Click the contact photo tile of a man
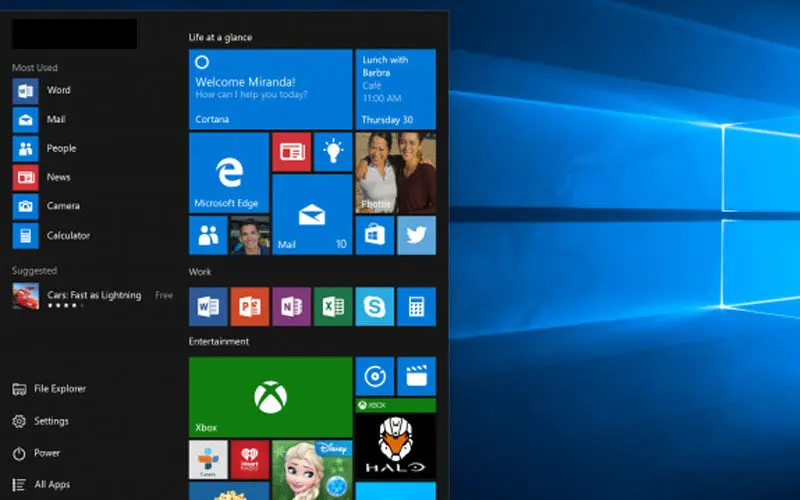The image size is (800, 500). [x=250, y=235]
